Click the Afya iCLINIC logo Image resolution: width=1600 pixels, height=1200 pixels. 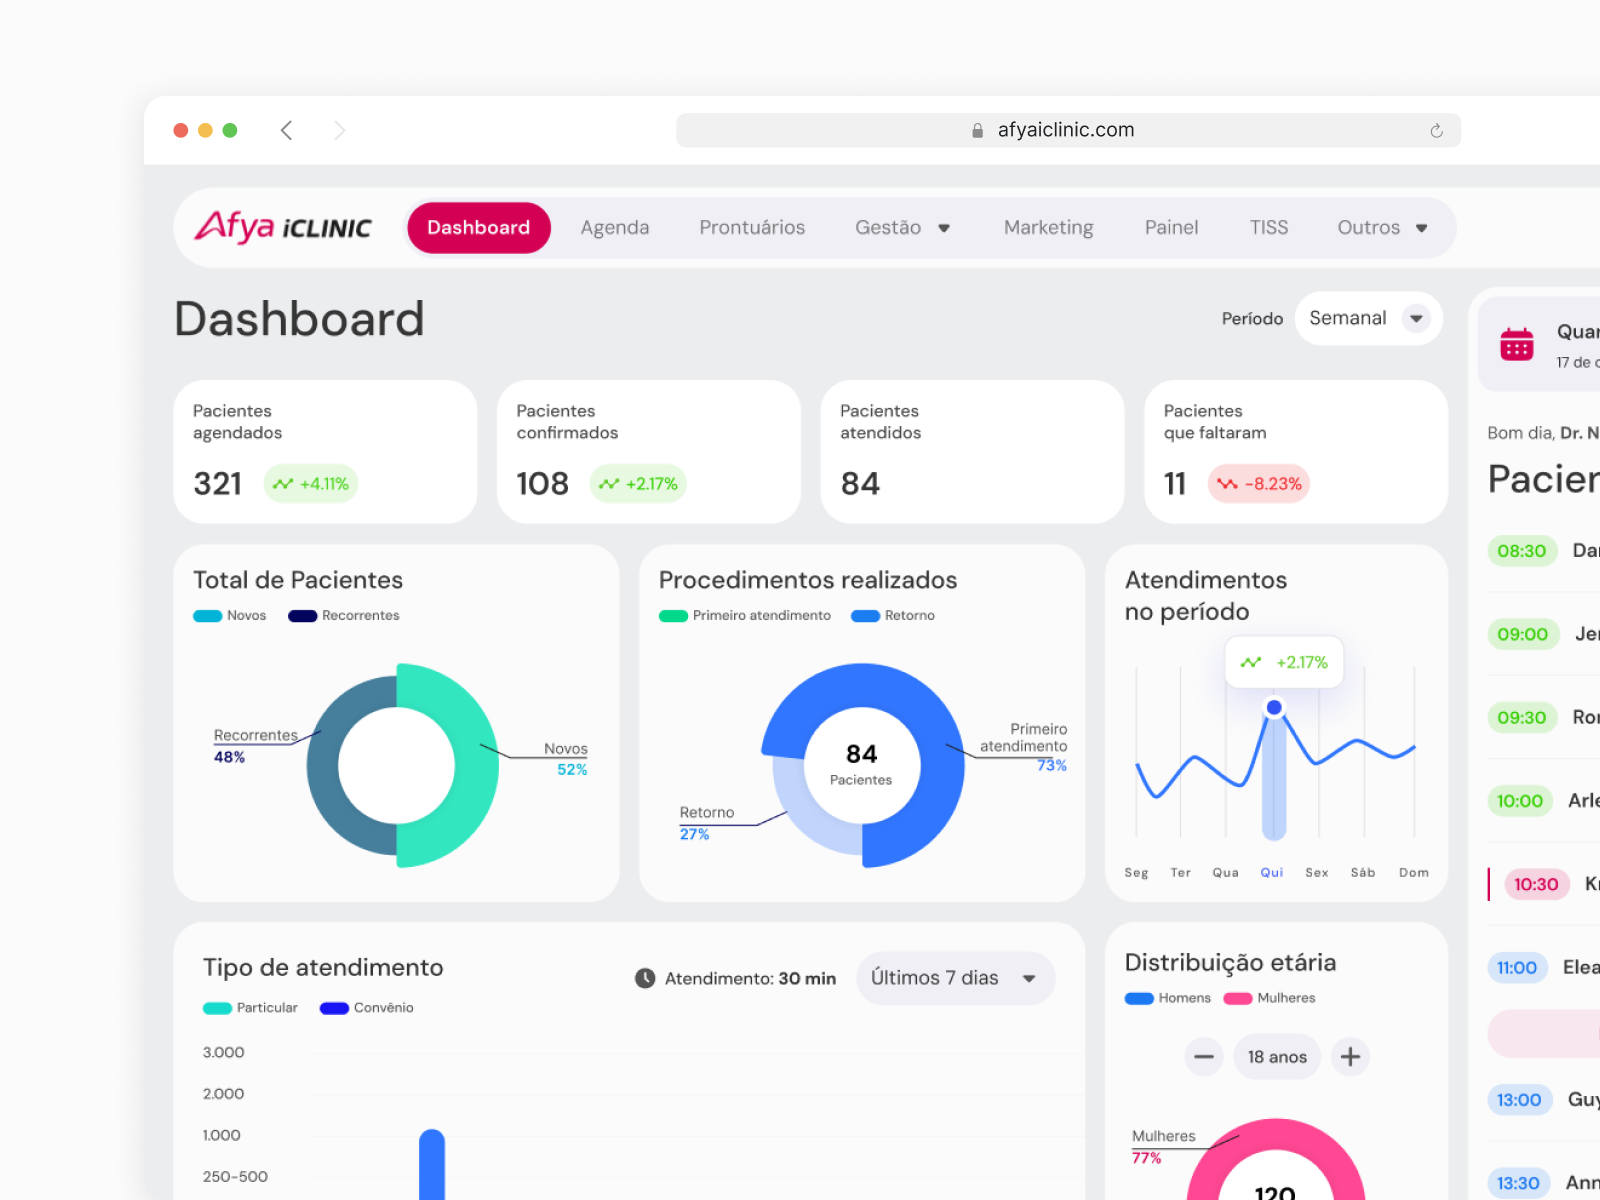(x=283, y=227)
